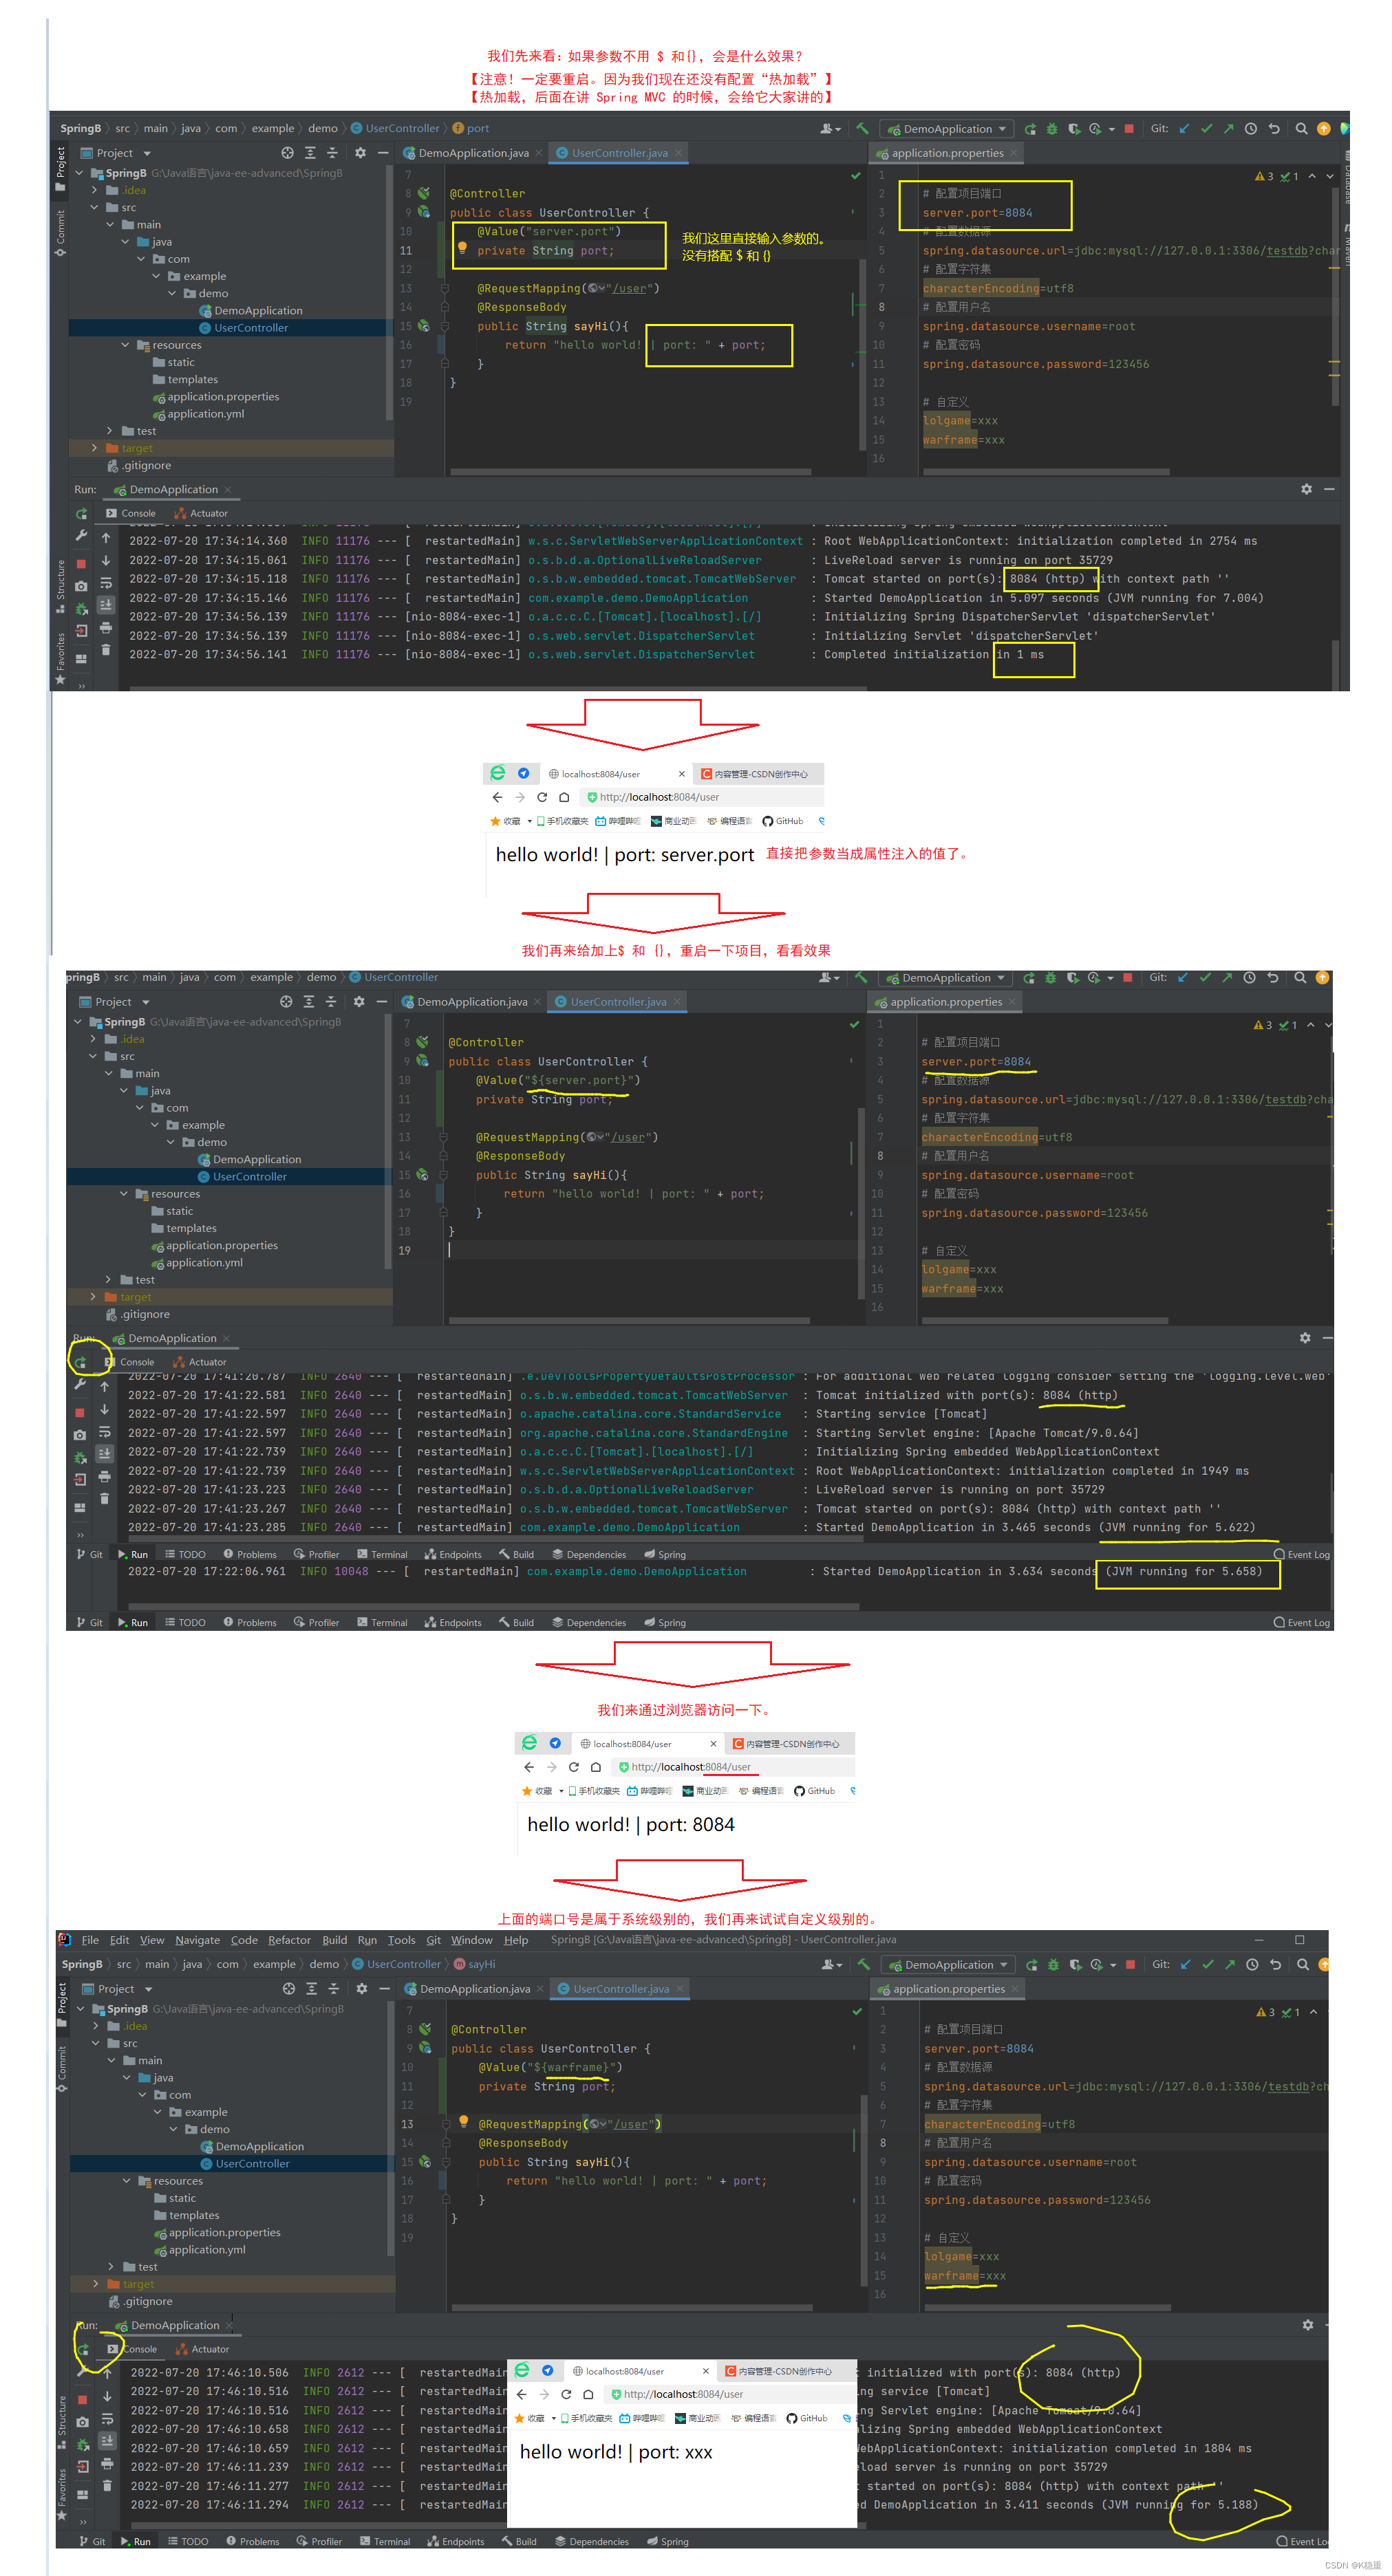Expand .idea folder in top IDE tree

[x=95, y=190]
